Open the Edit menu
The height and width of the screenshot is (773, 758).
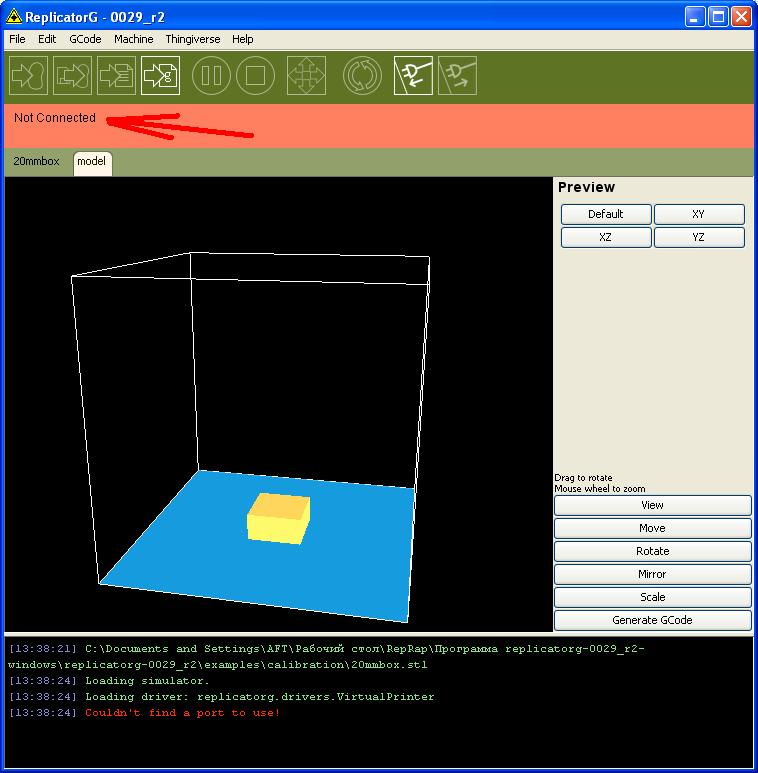(x=47, y=39)
